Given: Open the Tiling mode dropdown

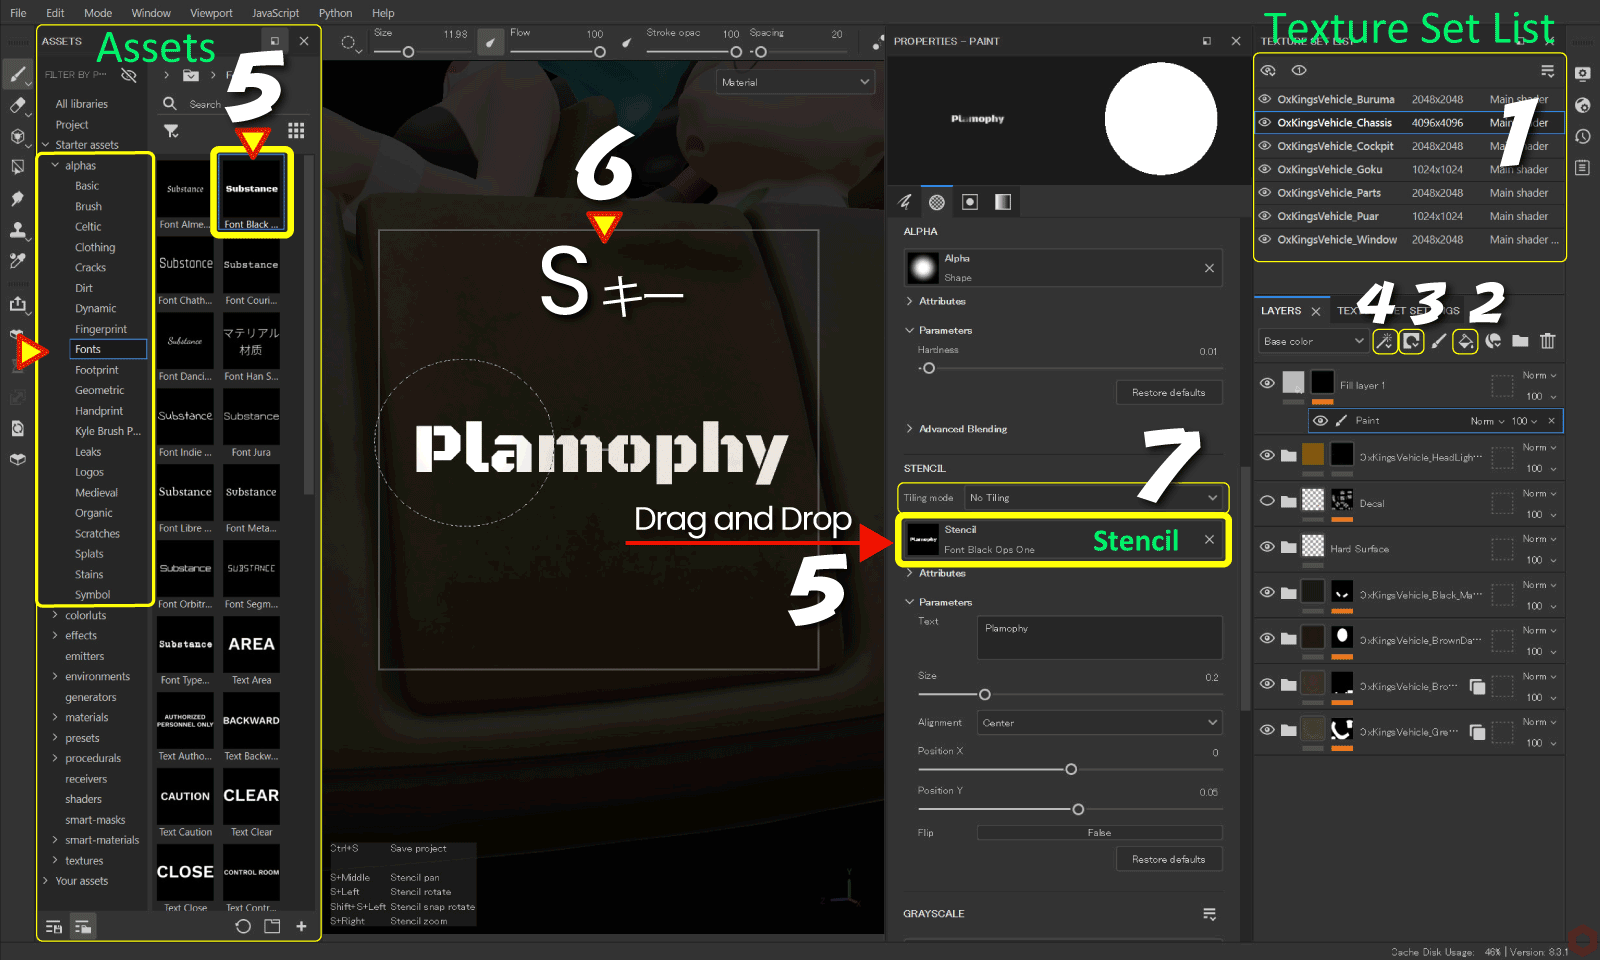Looking at the screenshot, I should 1094,497.
